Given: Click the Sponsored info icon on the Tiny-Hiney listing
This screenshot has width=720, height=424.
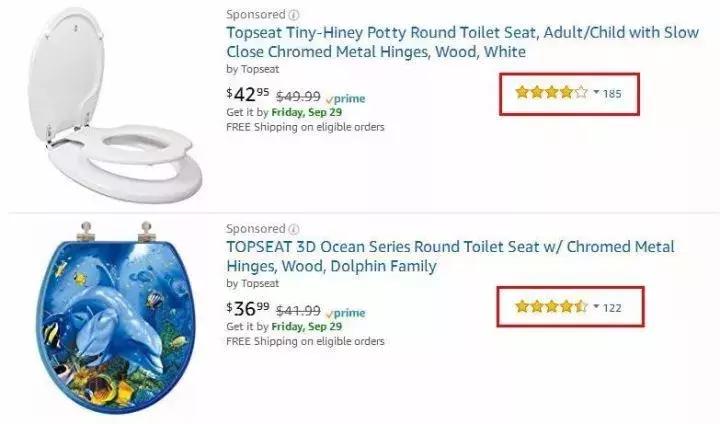Looking at the screenshot, I should click(294, 15).
